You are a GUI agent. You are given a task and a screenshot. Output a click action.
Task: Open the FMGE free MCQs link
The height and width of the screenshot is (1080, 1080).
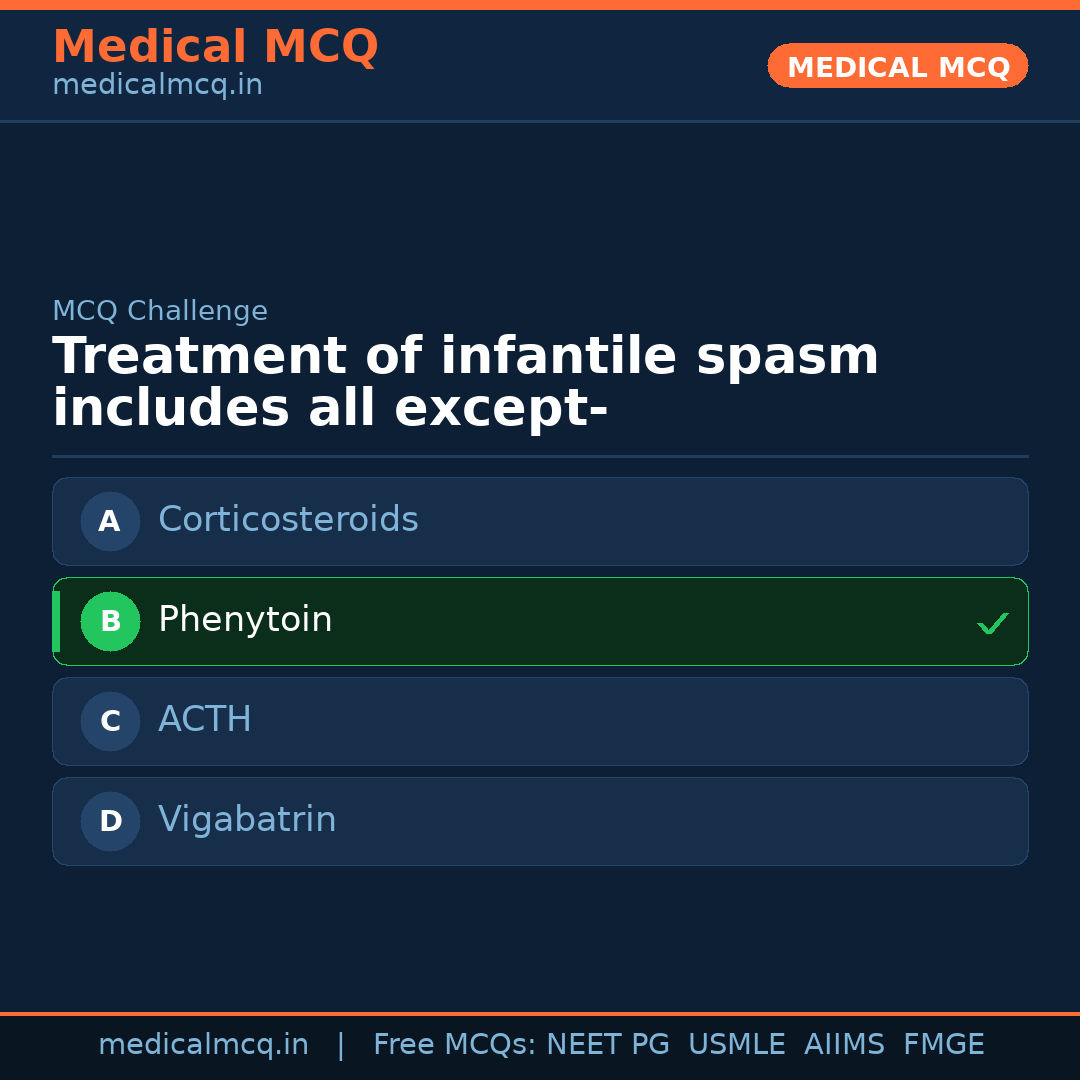click(943, 1044)
